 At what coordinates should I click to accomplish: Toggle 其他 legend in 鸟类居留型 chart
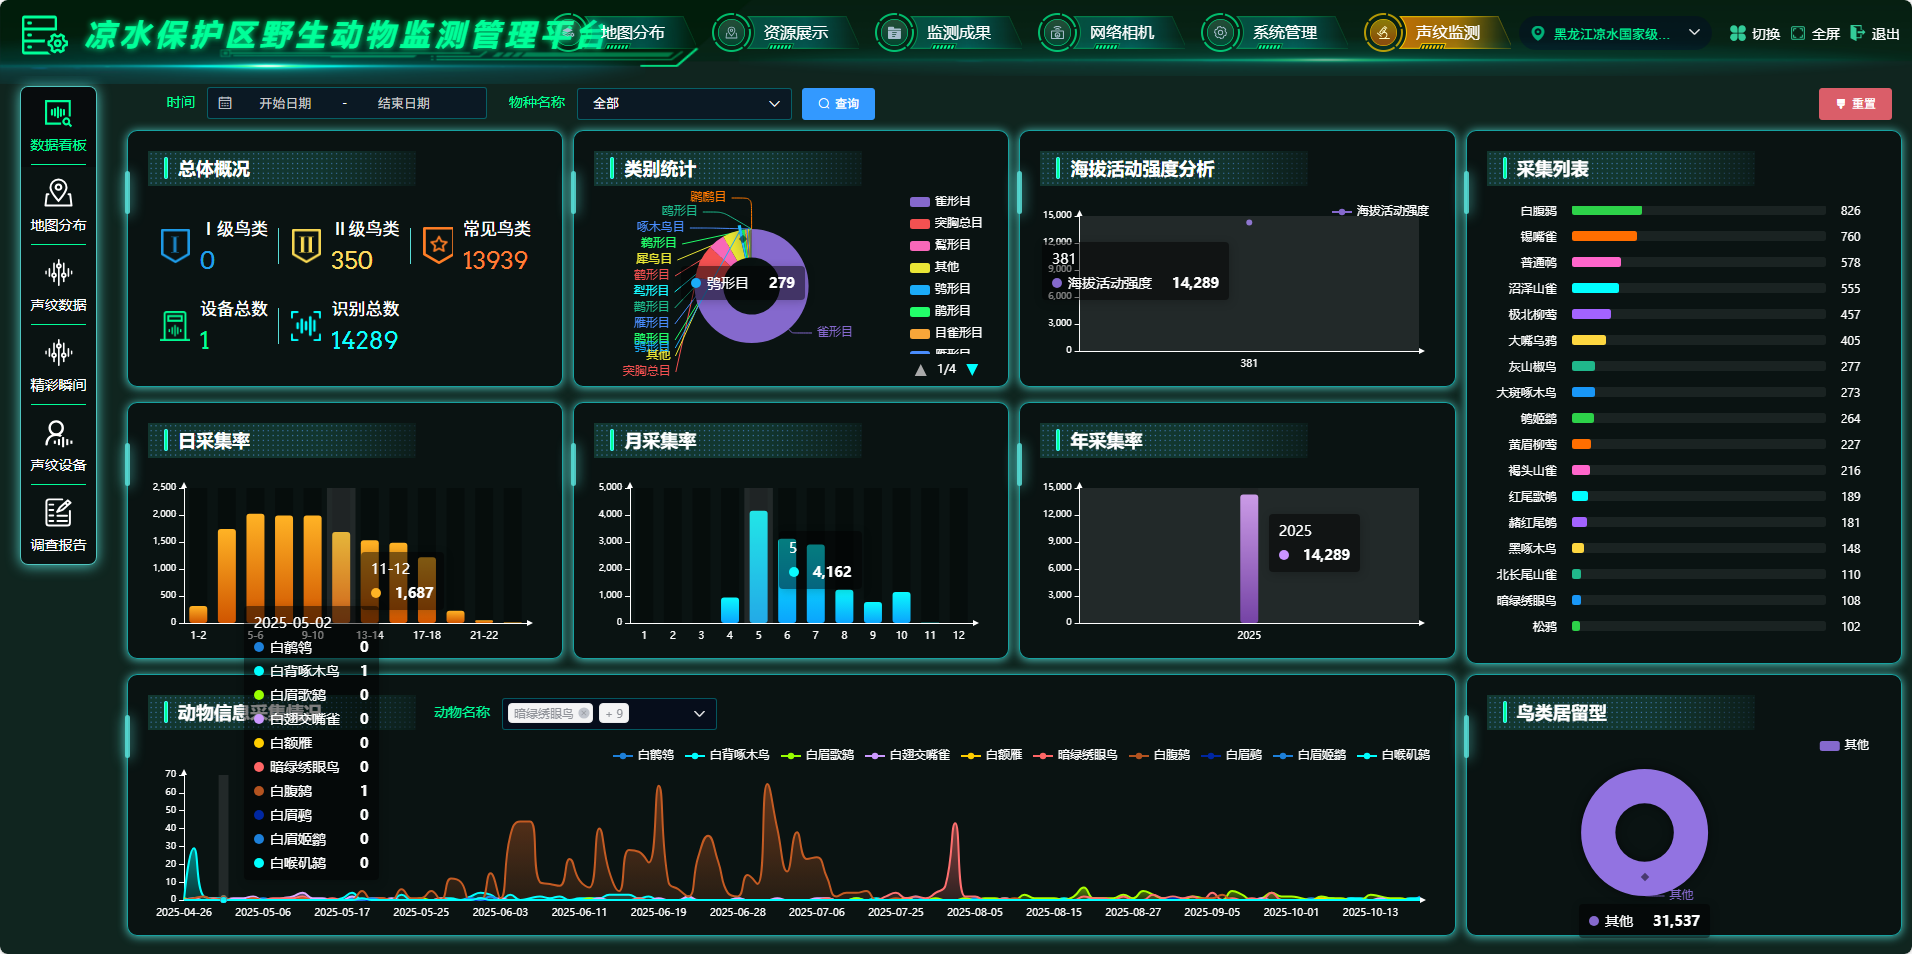(1844, 745)
